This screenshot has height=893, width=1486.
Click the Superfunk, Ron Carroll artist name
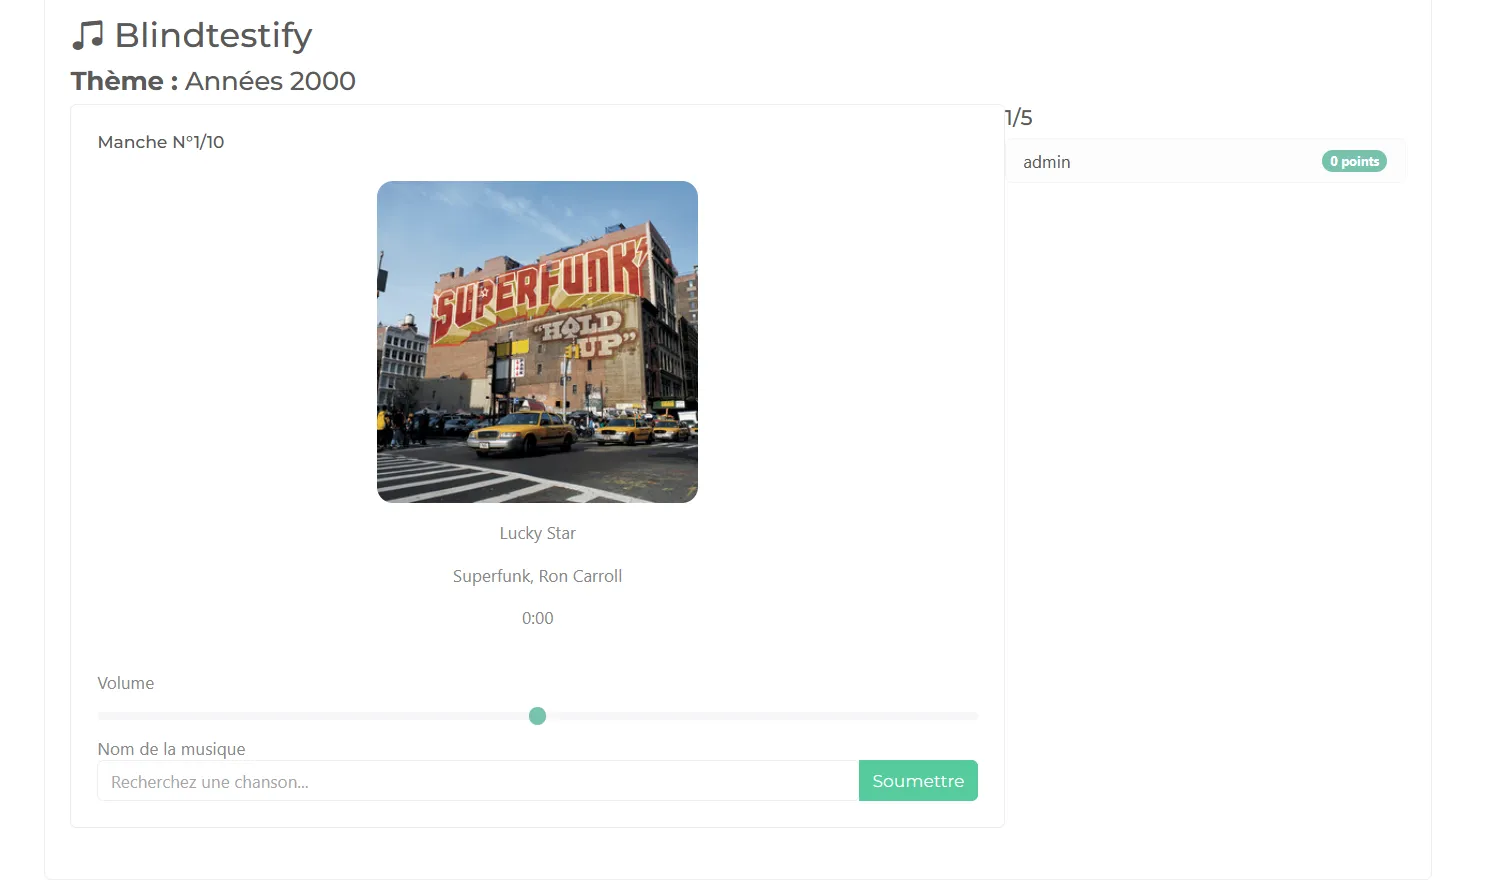click(537, 576)
